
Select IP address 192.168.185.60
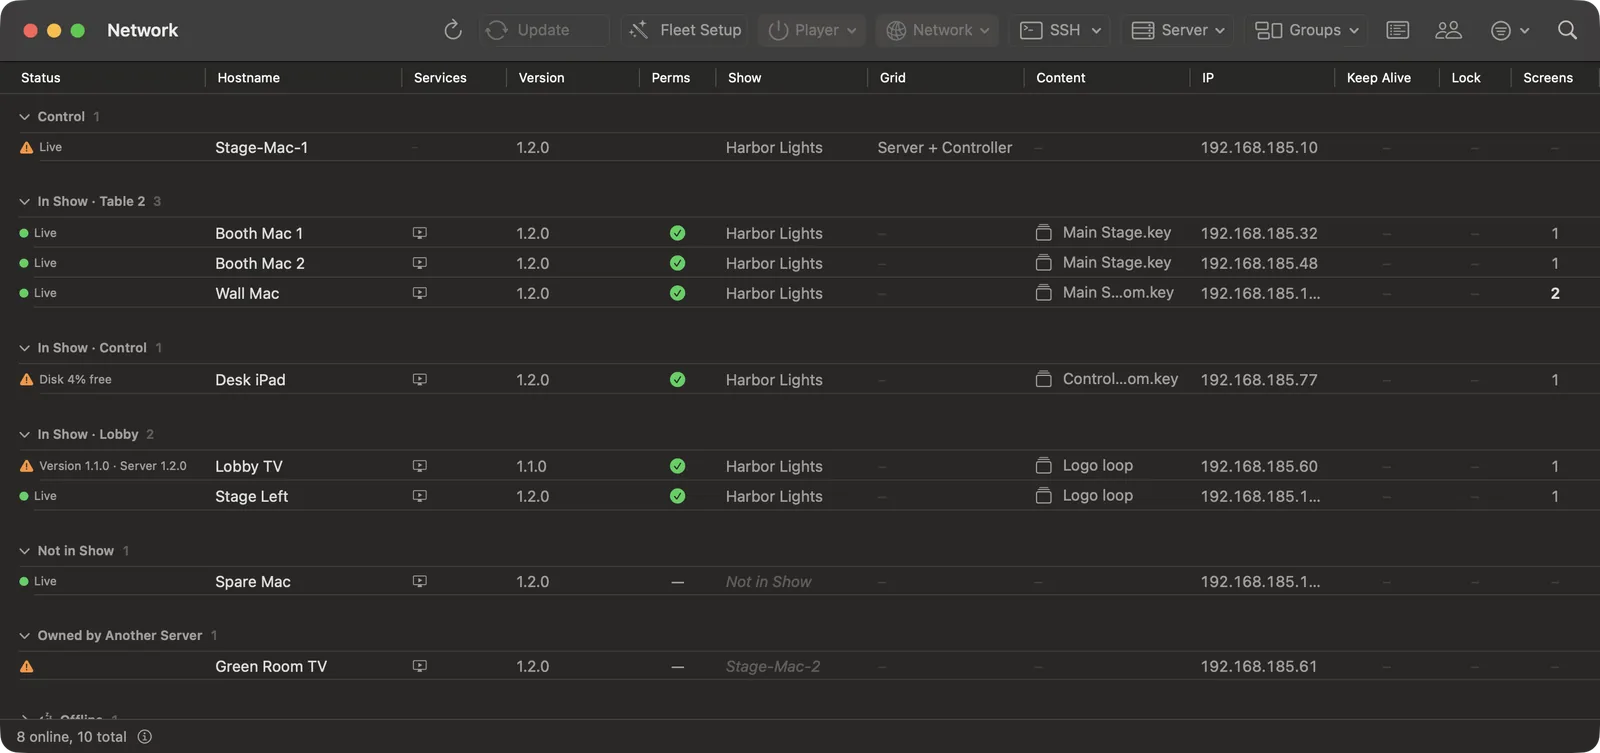(1259, 466)
